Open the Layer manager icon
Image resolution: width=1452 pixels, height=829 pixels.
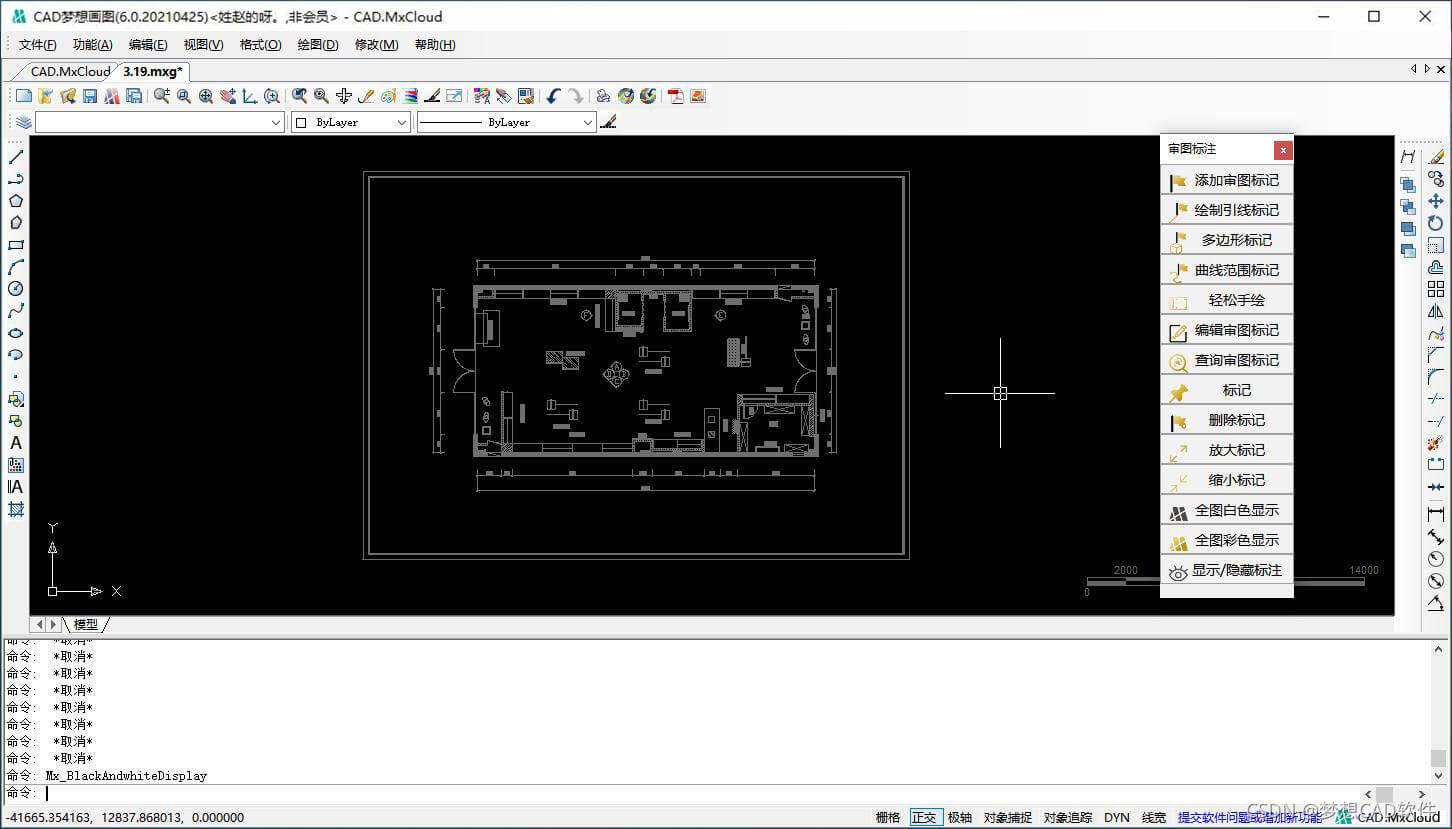(24, 122)
